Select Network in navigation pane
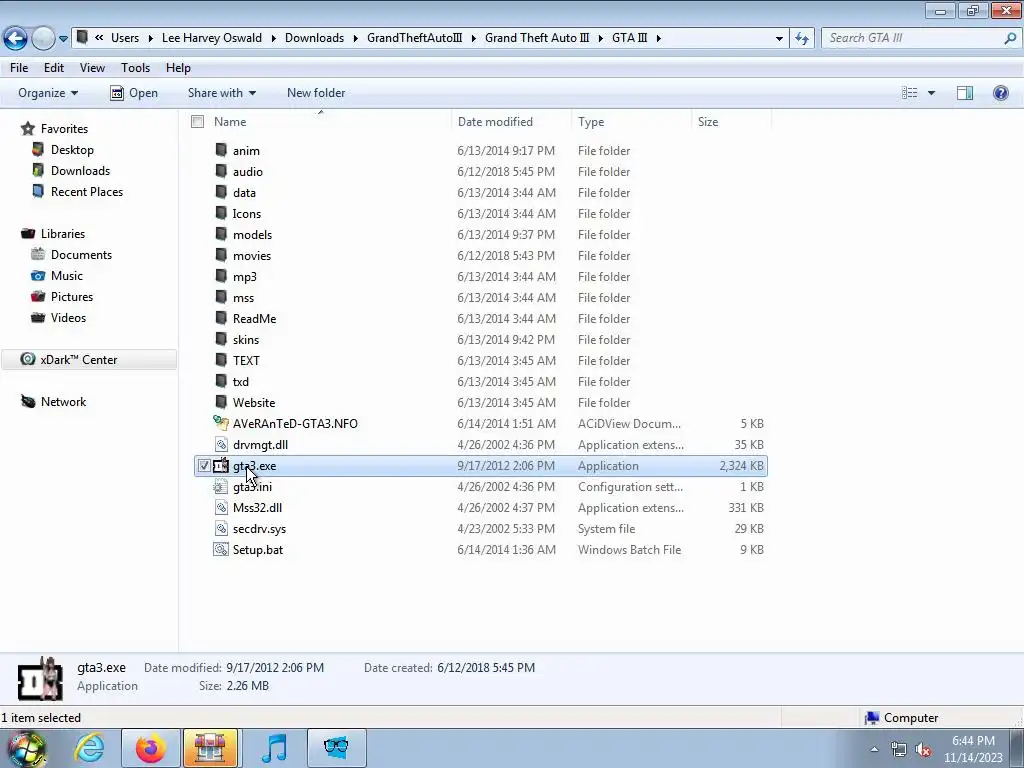This screenshot has width=1024, height=768. 63,402
